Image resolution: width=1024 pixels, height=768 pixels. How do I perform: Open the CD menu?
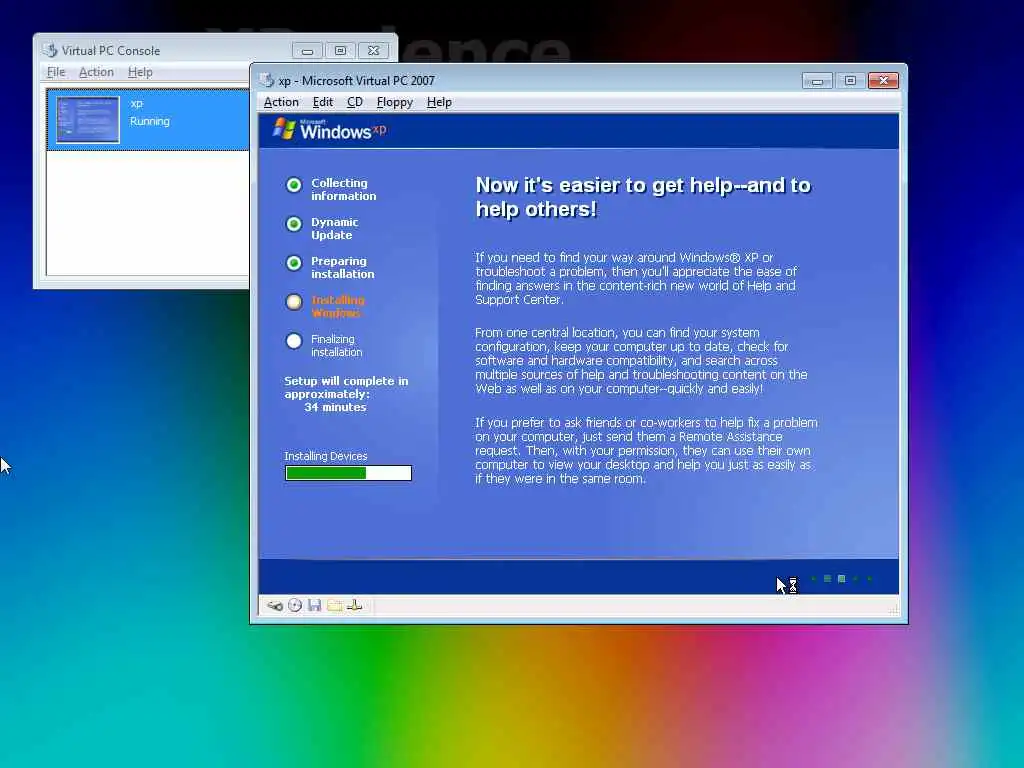355,103
